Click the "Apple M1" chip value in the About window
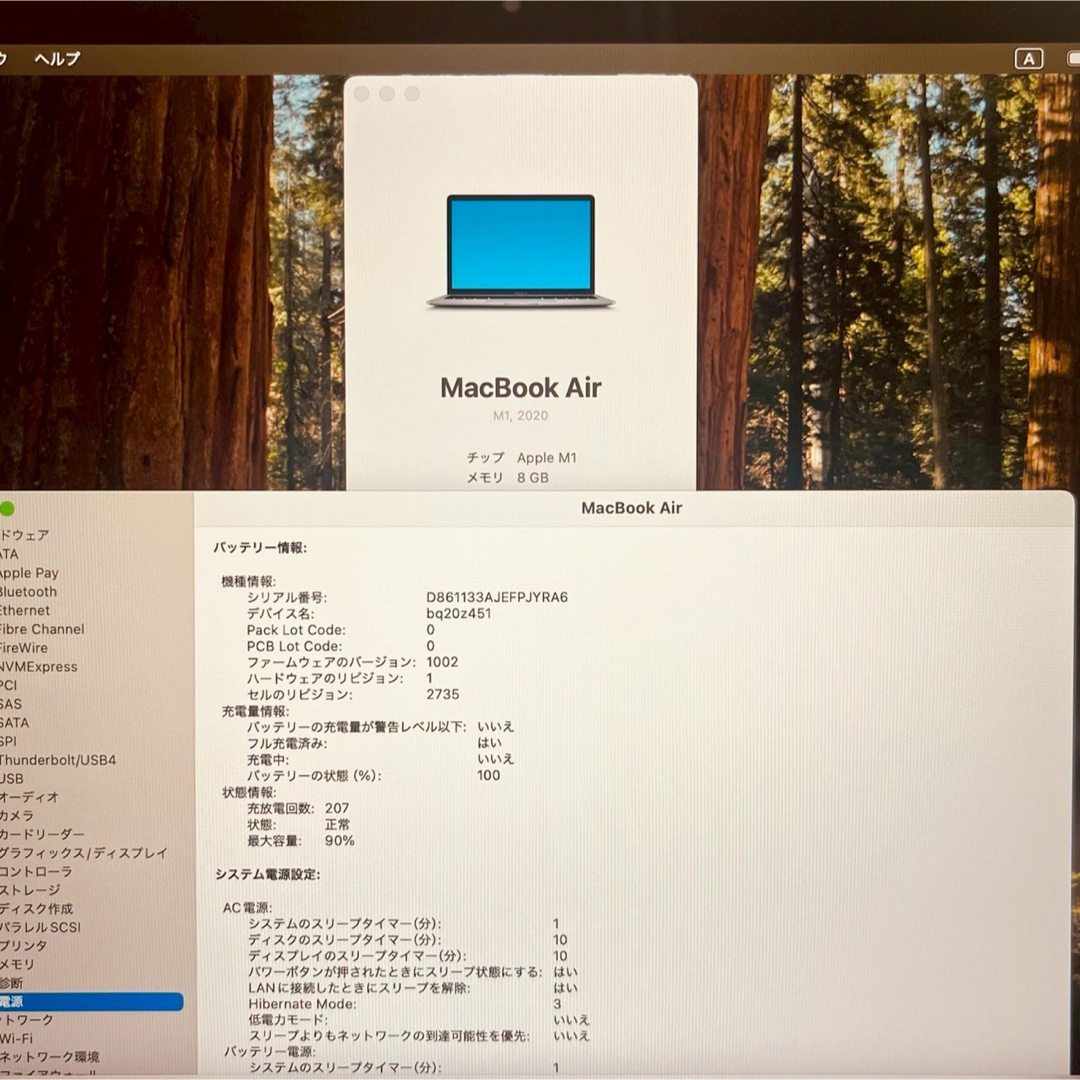 547,457
